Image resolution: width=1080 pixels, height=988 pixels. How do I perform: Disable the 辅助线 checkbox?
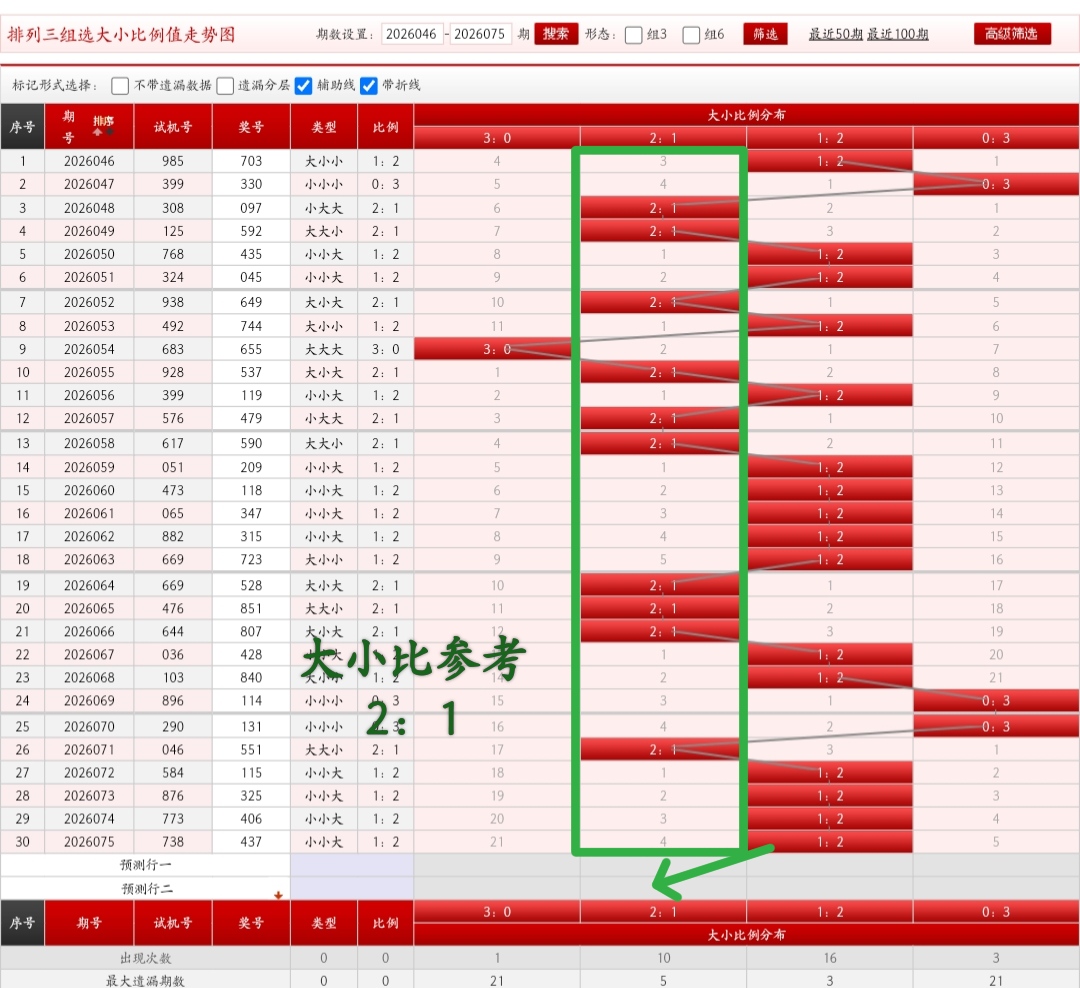click(302, 86)
